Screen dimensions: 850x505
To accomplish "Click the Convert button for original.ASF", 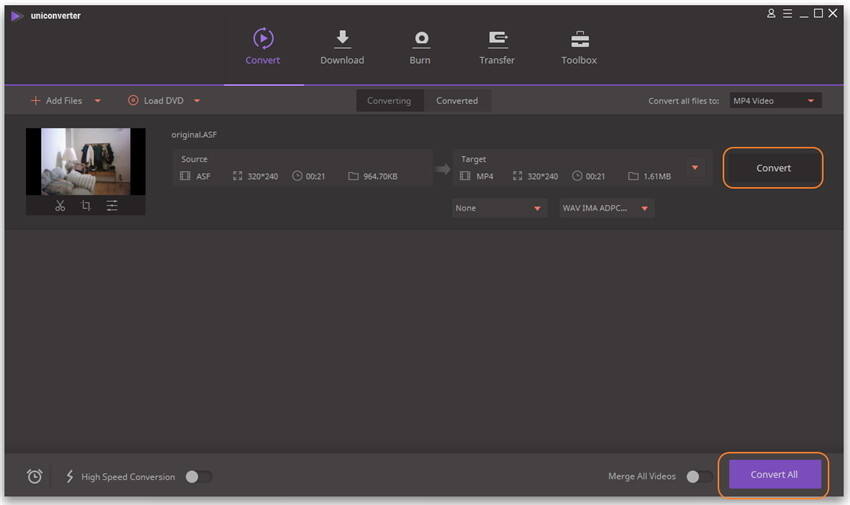I will tap(773, 168).
